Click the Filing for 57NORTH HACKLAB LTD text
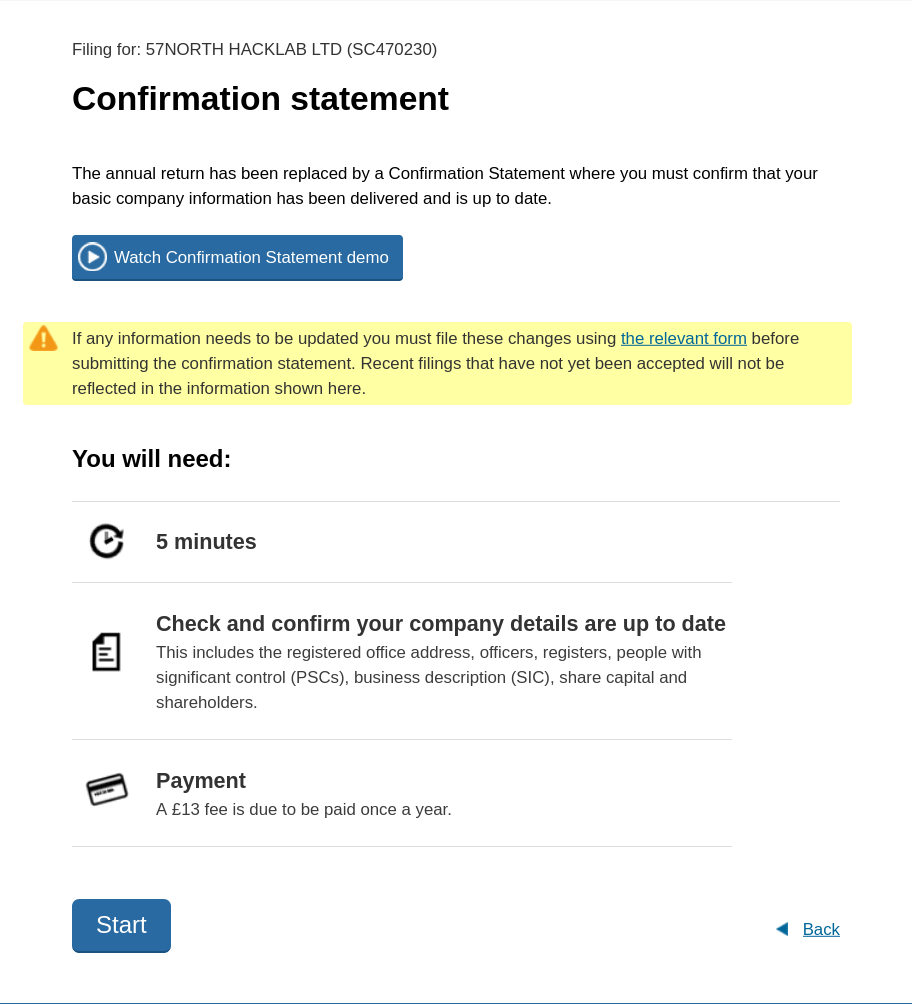The height and width of the screenshot is (1004, 912). (254, 49)
